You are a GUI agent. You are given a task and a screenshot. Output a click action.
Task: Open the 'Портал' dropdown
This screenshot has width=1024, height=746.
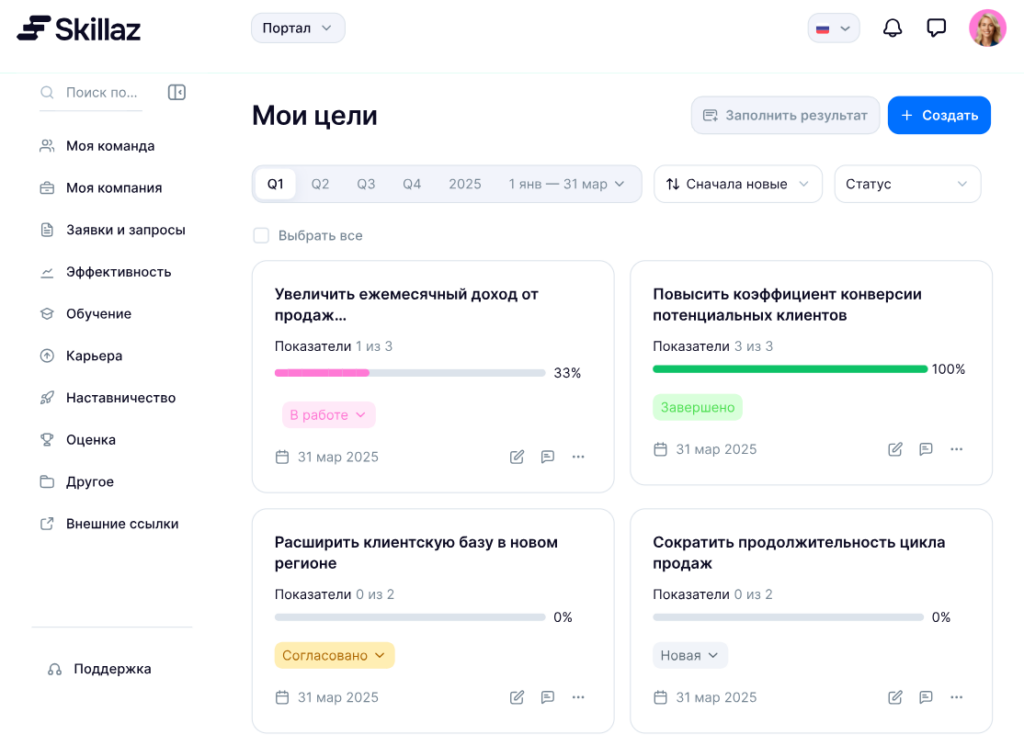298,28
